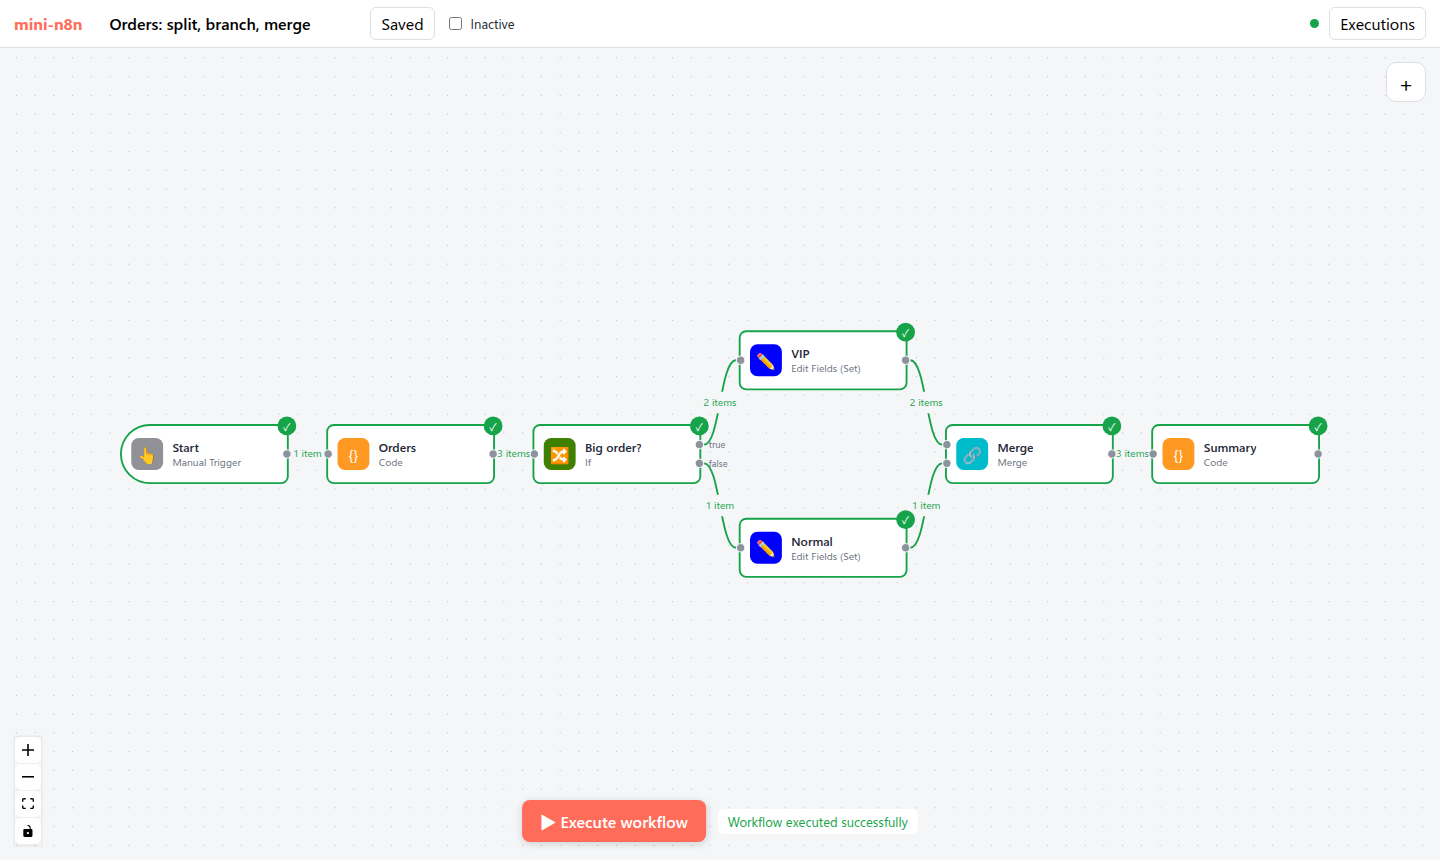This screenshot has width=1440, height=860.
Task: Click the Normal Edit Fields pencil icon
Action: click(x=766, y=549)
